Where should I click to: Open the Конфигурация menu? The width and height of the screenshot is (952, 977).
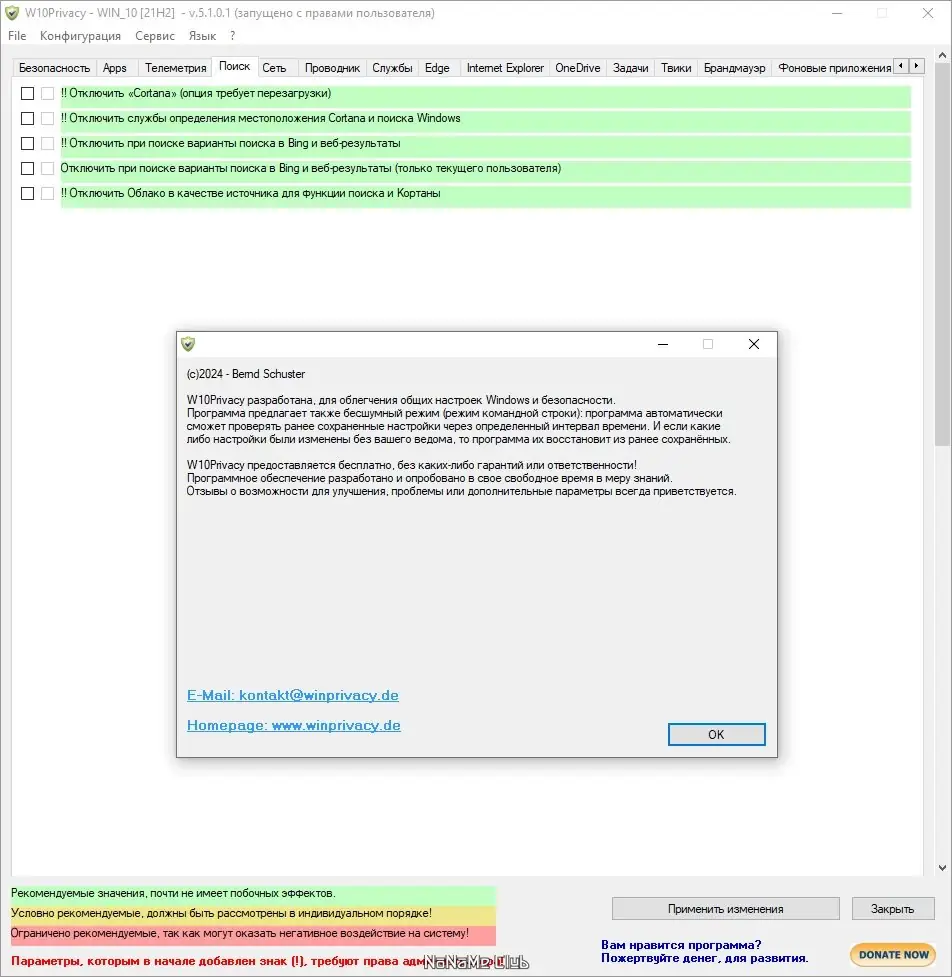click(x=80, y=36)
